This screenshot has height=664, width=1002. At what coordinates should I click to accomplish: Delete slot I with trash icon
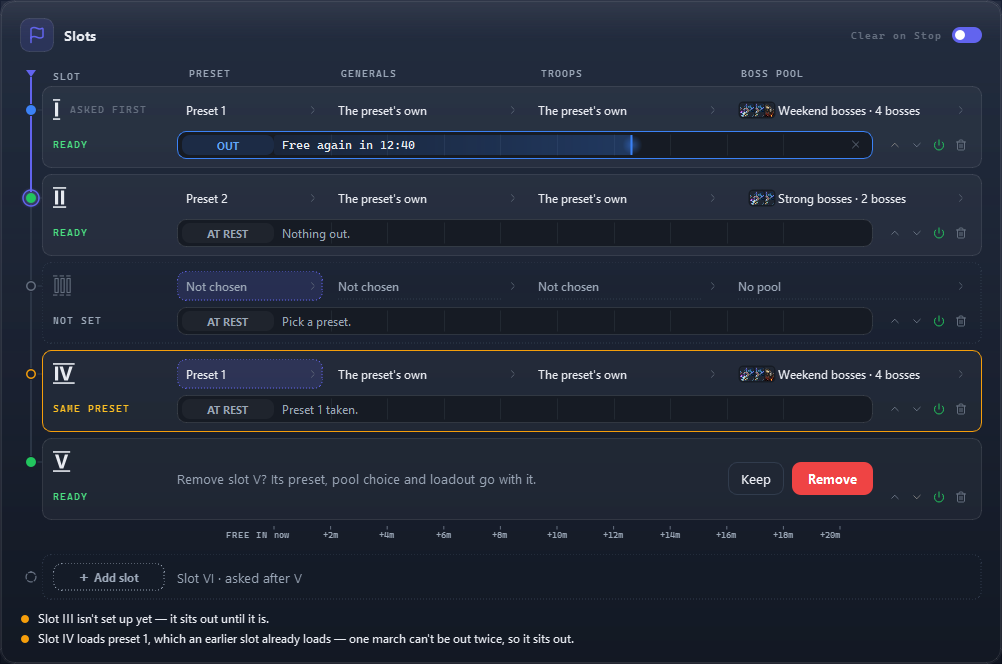point(960,145)
